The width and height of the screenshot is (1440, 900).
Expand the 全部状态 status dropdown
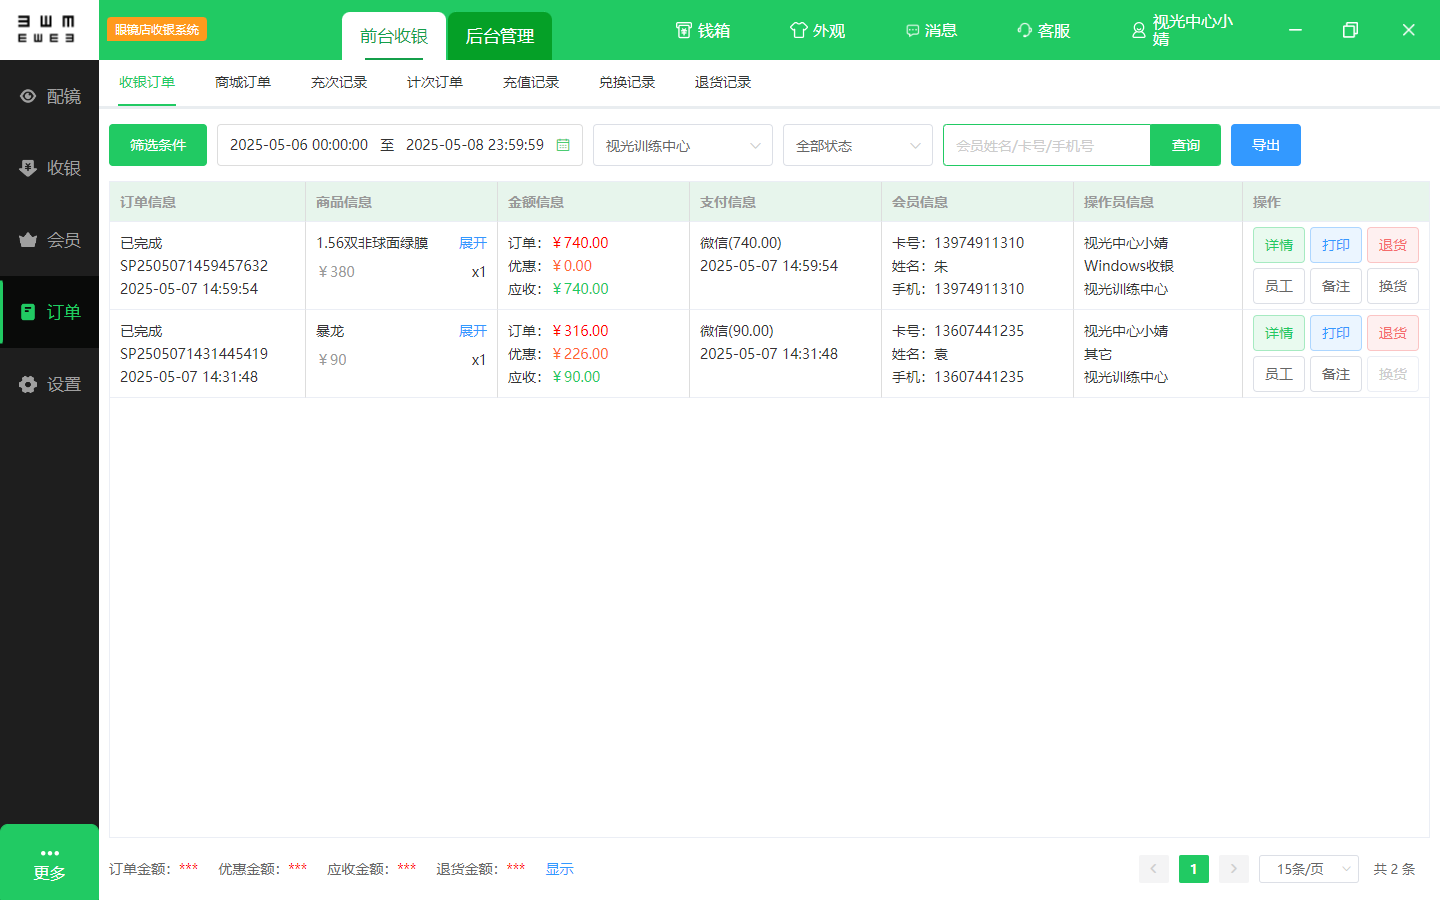pos(858,145)
